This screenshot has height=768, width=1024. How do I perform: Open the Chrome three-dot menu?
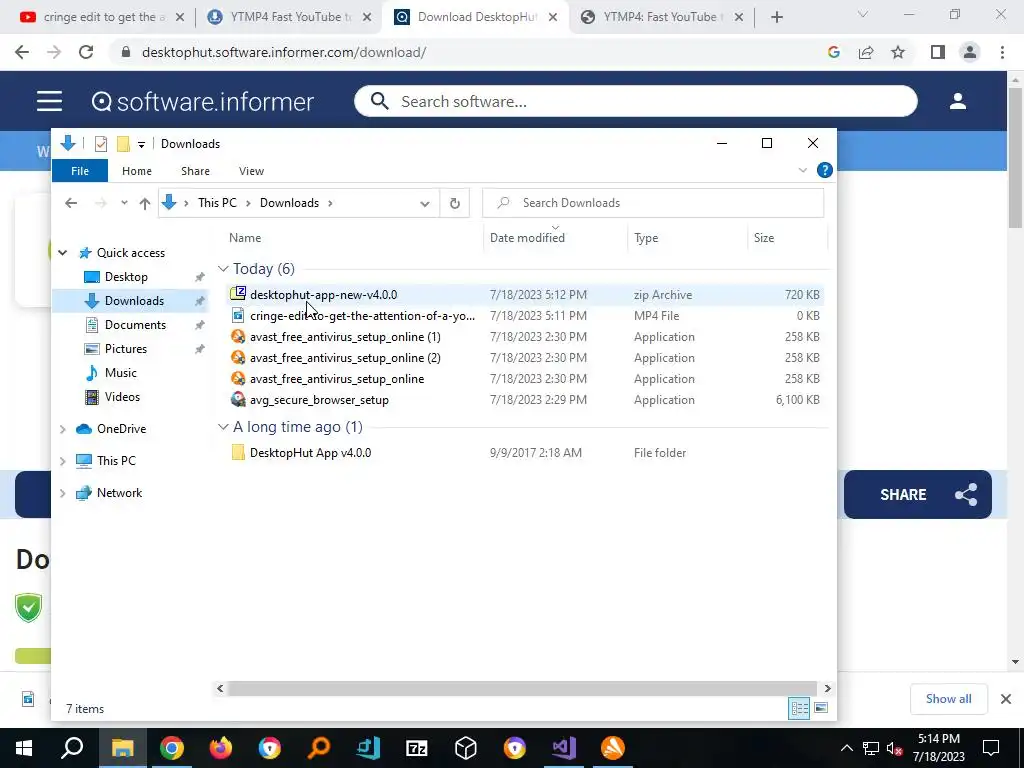[x=1002, y=52]
